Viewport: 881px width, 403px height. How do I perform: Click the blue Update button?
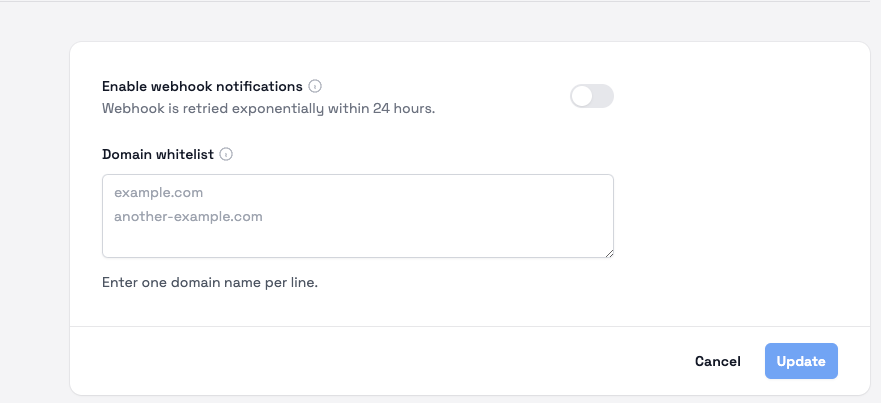tap(801, 361)
